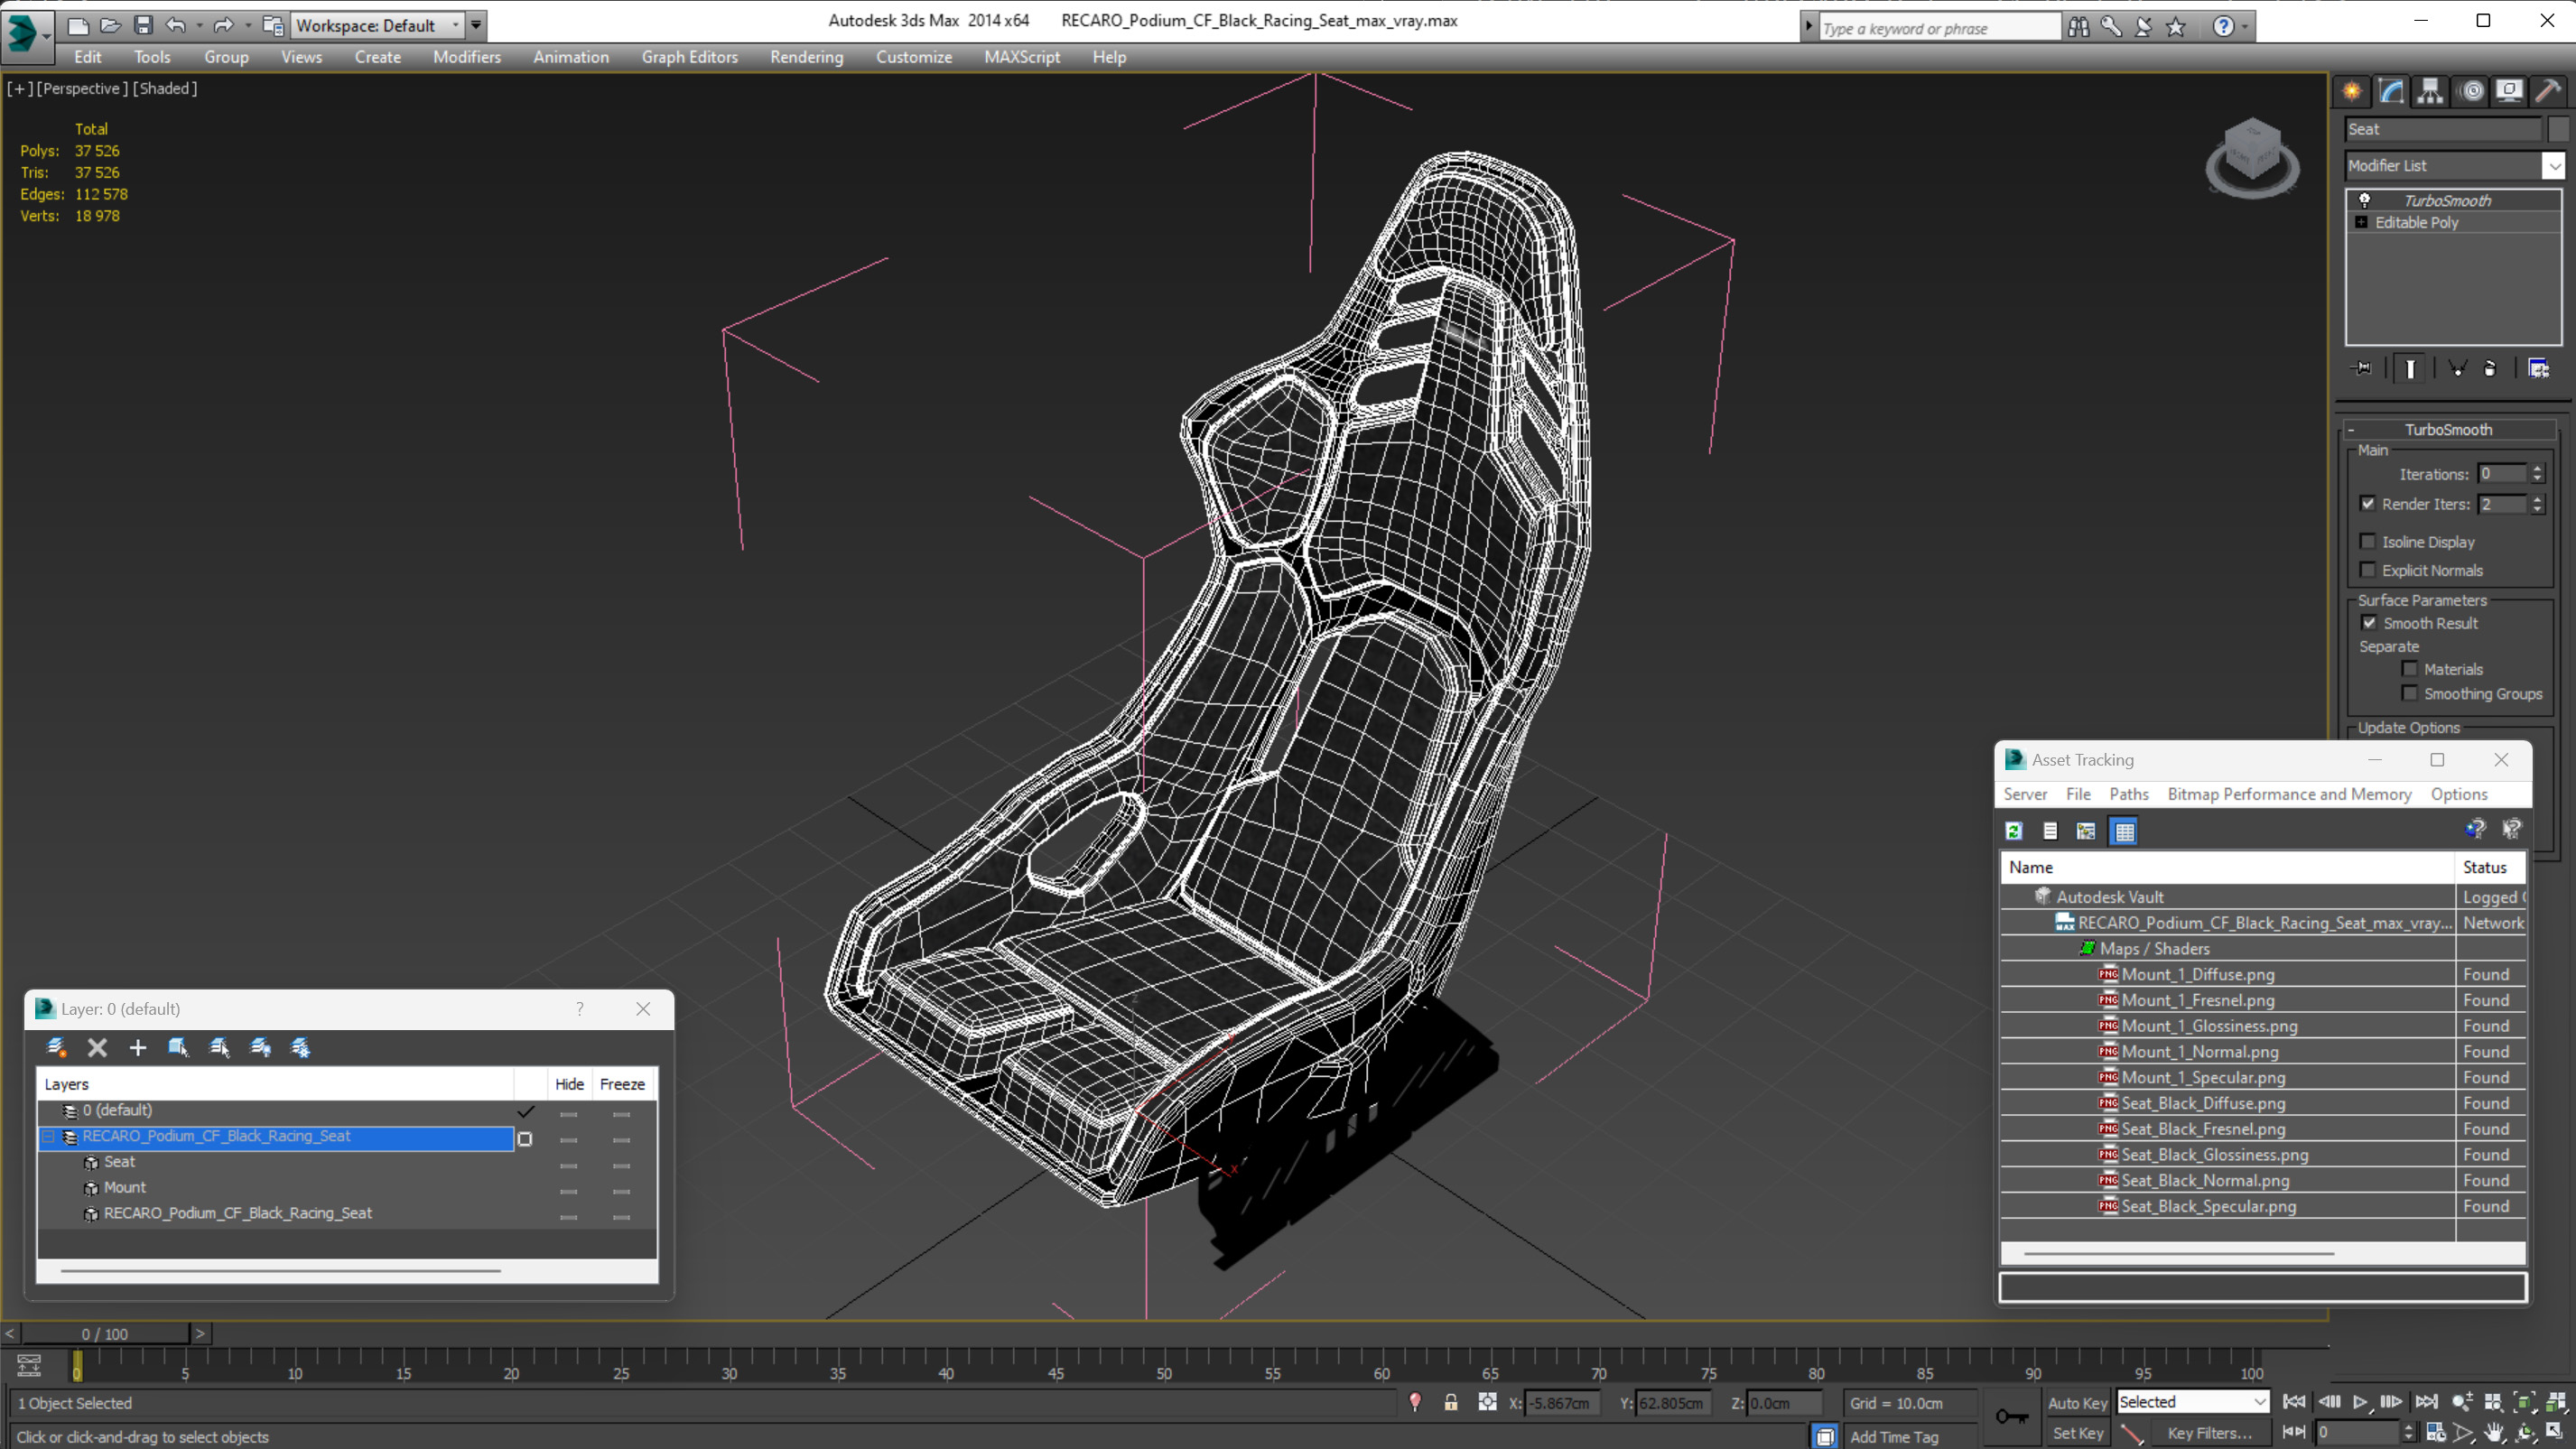Click Iterations spinner arrows

2536,473
